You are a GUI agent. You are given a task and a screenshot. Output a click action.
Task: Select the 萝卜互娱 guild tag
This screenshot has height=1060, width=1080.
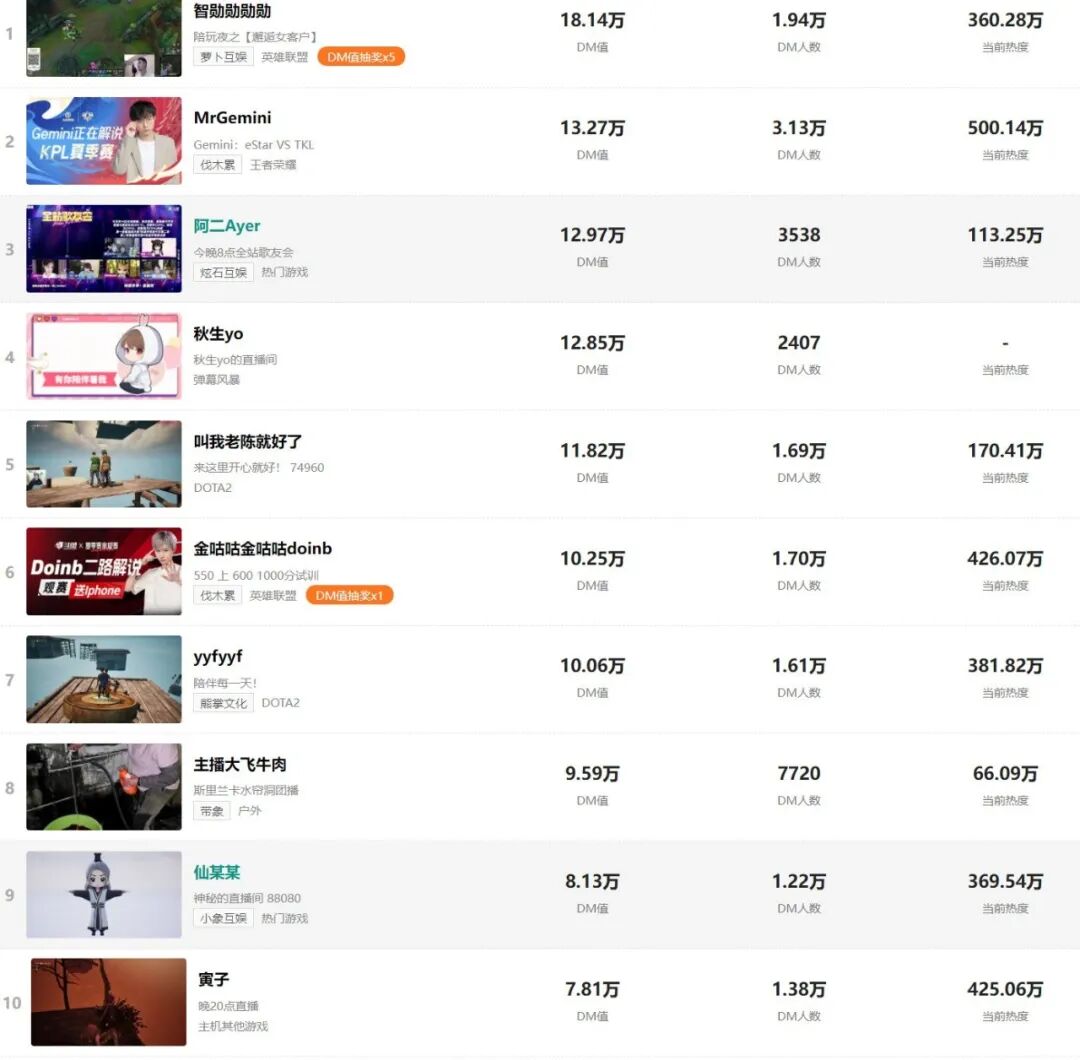(x=223, y=57)
